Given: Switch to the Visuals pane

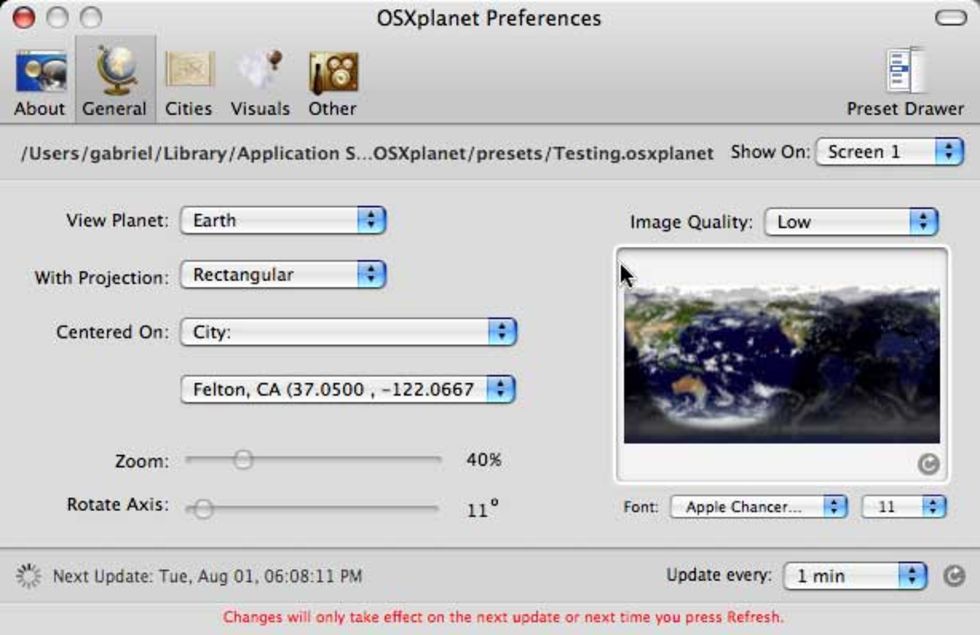Looking at the screenshot, I should [x=260, y=84].
